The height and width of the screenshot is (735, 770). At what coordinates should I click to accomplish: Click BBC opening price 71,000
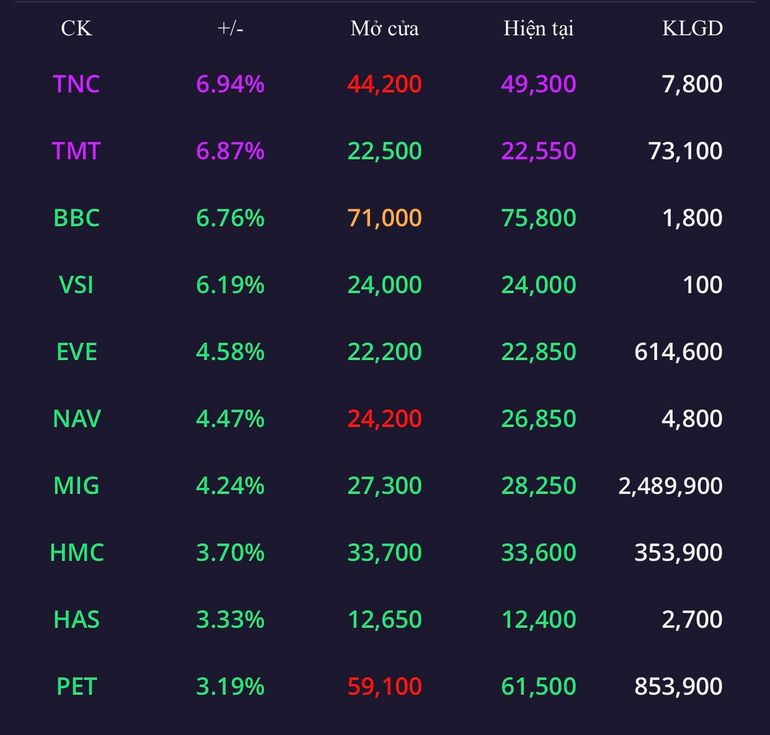pos(385,218)
